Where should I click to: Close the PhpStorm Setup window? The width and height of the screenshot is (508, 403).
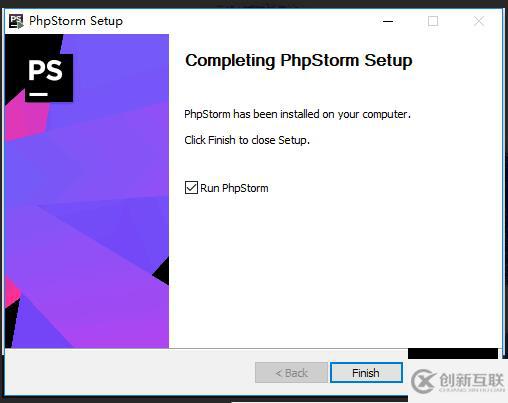coord(479,21)
